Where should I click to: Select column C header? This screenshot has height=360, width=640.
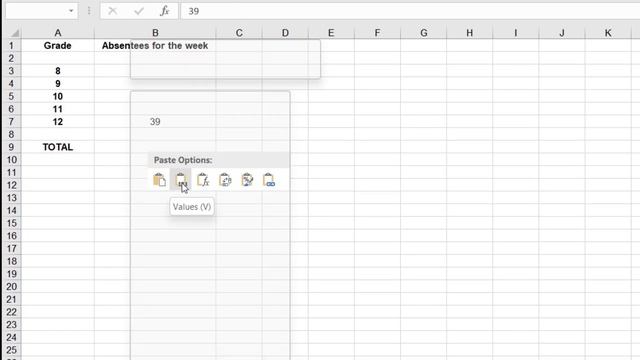tap(239, 33)
